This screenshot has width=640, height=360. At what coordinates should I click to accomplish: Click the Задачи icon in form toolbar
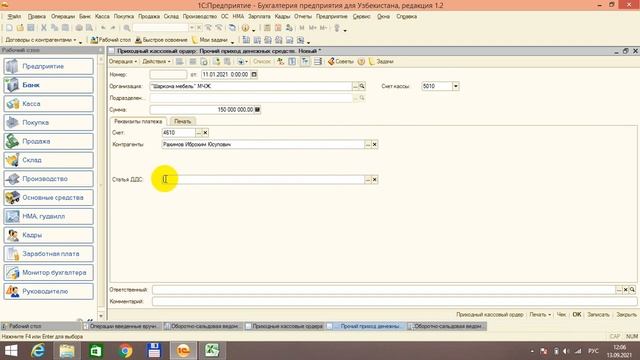(381, 62)
